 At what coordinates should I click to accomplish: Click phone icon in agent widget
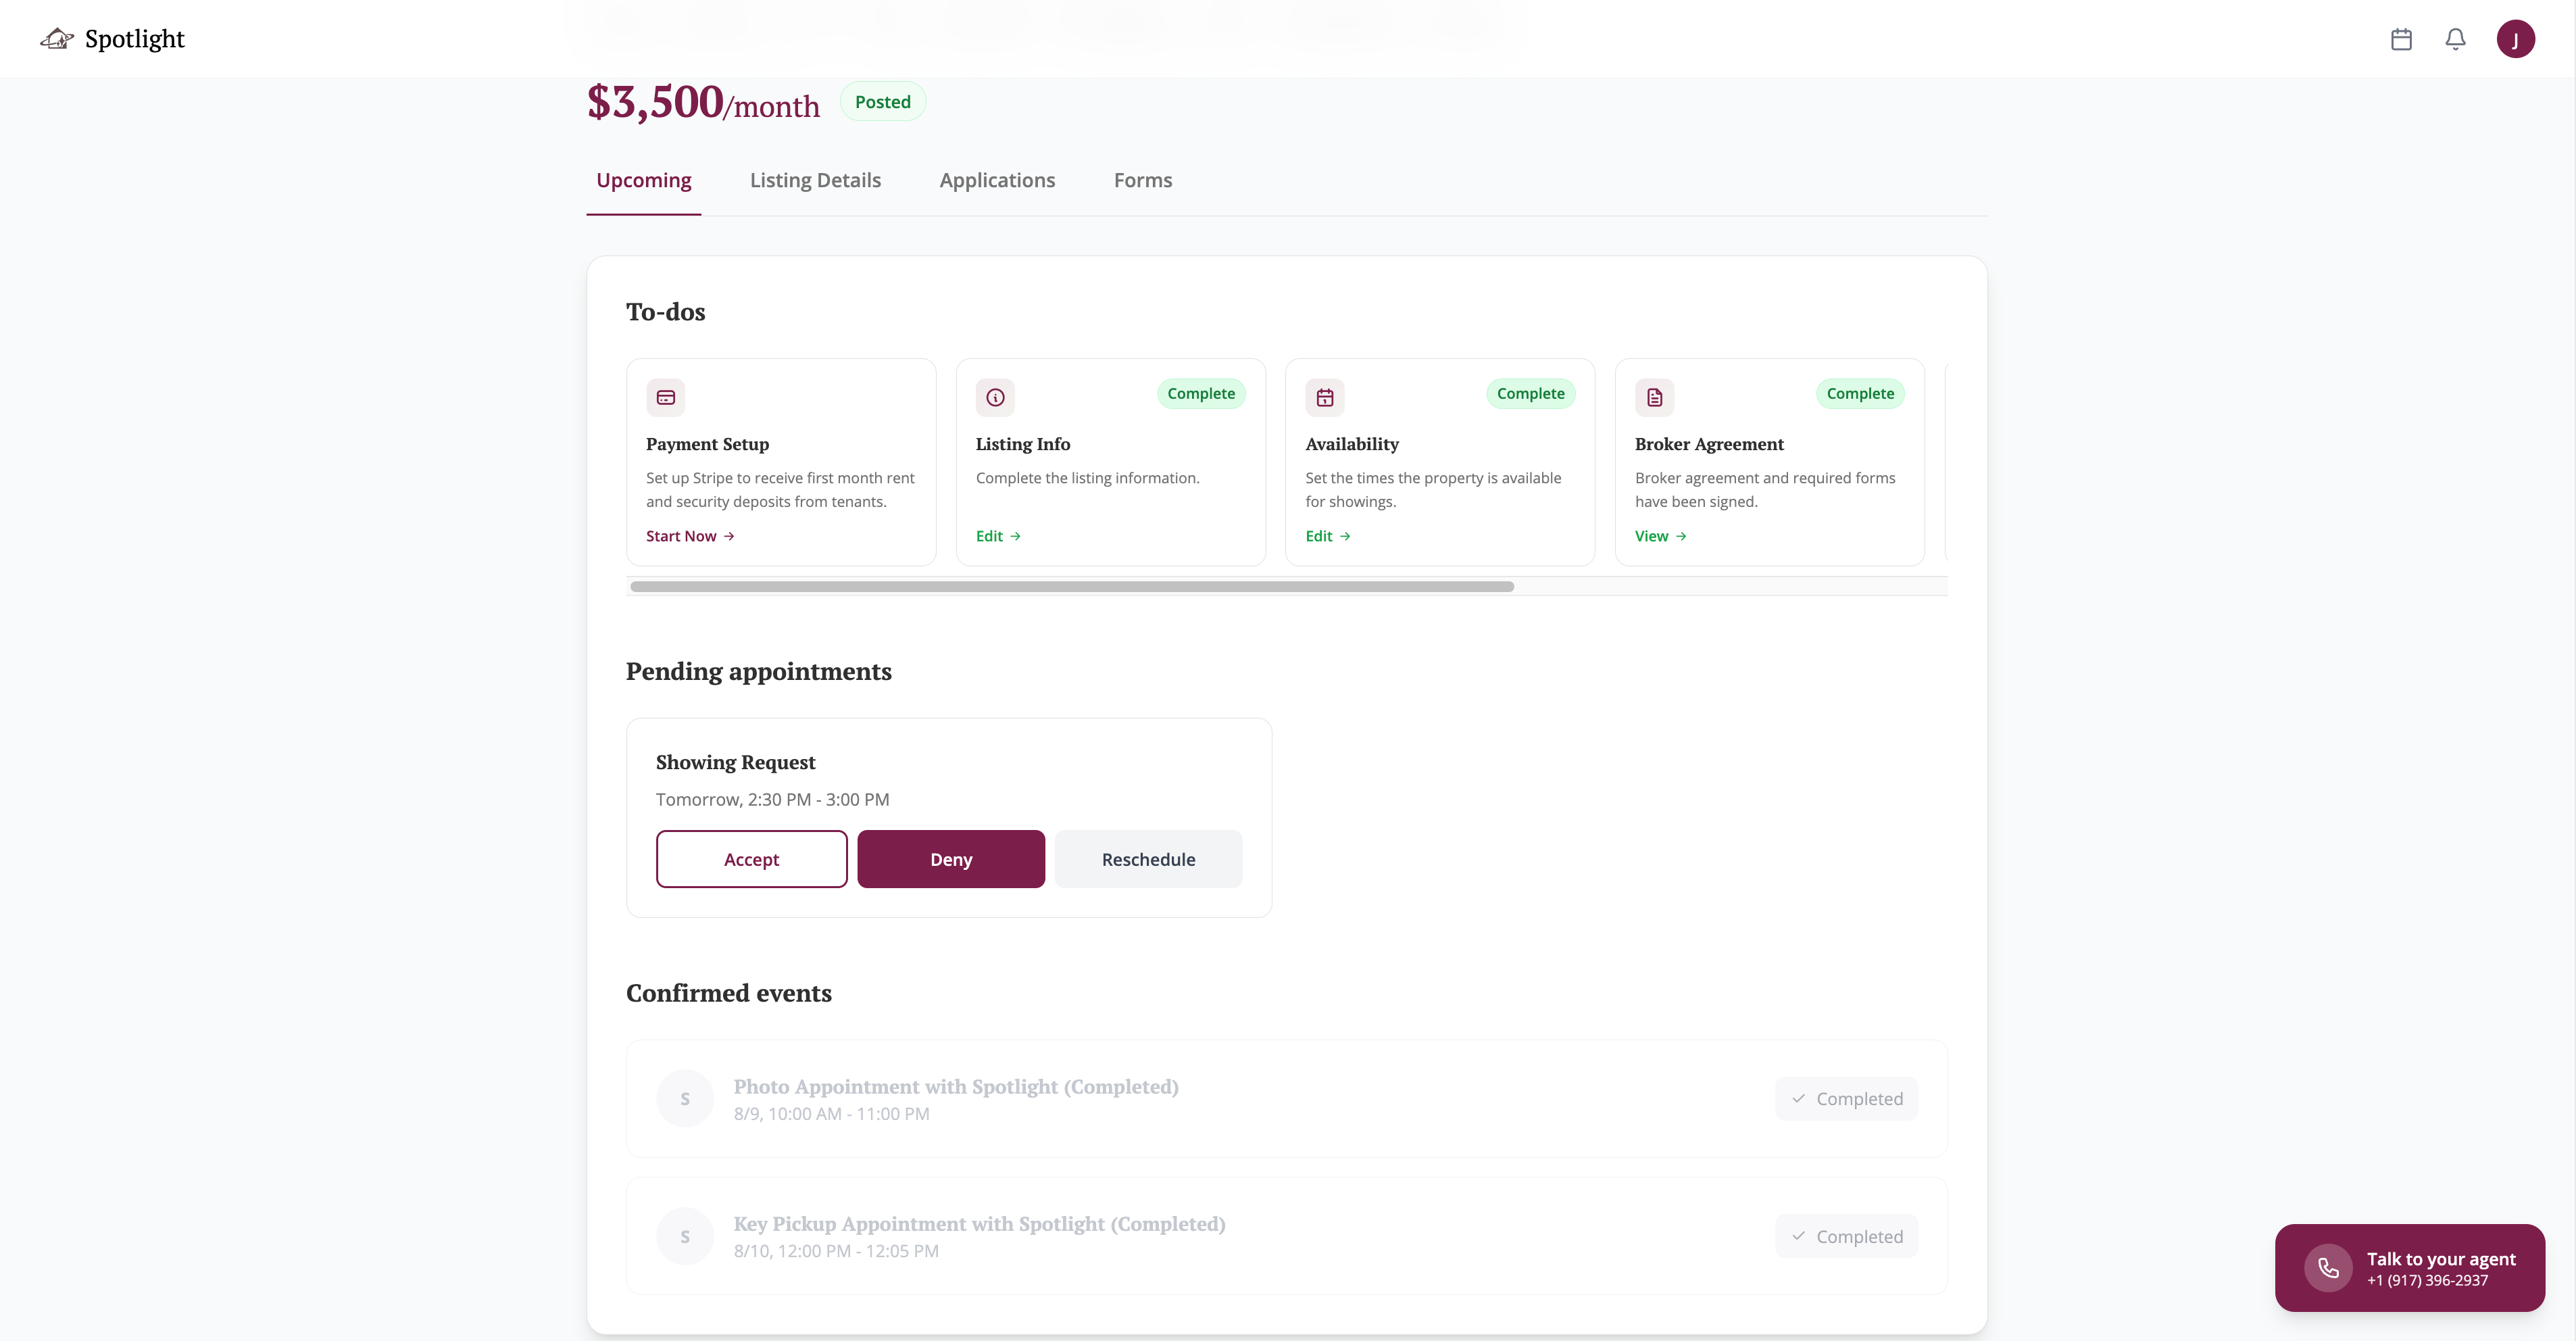[2328, 1268]
